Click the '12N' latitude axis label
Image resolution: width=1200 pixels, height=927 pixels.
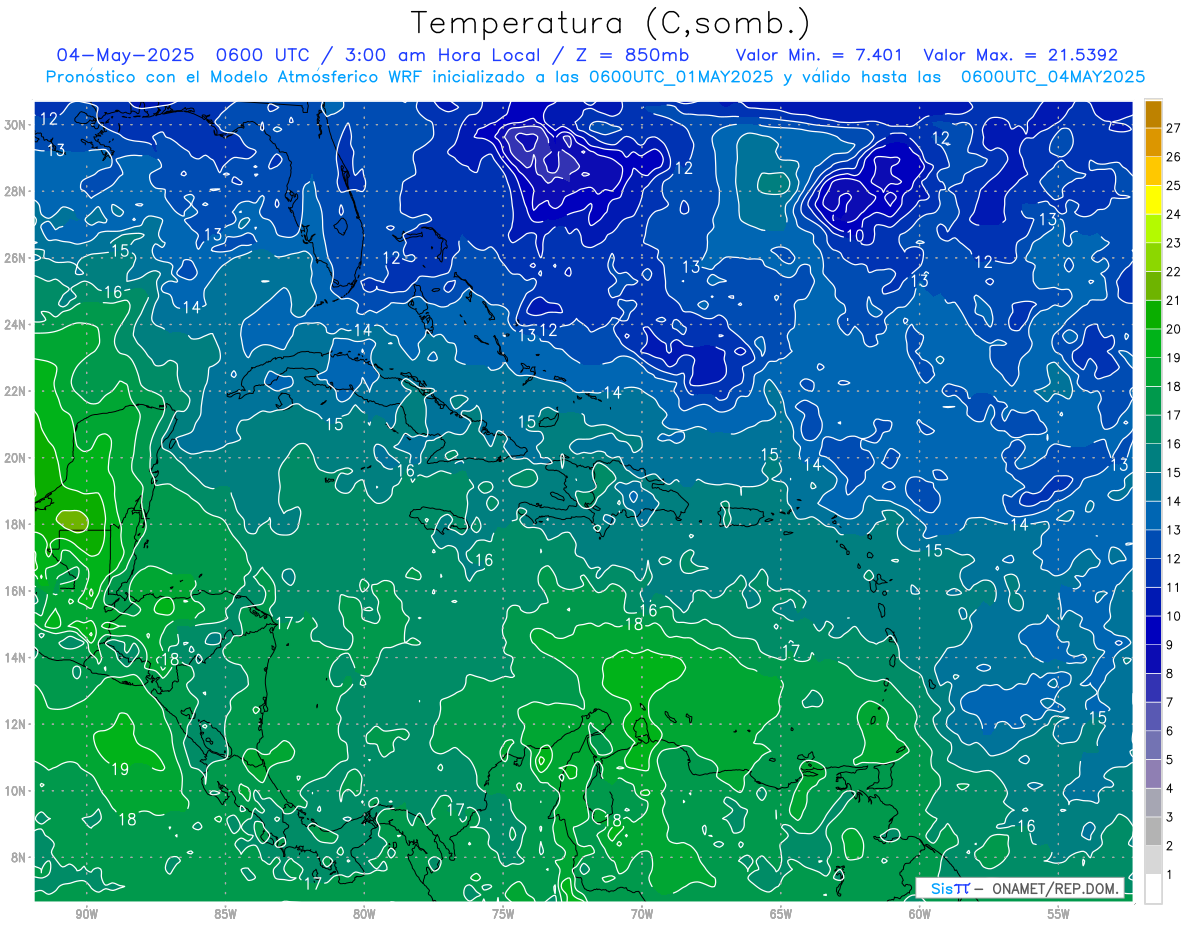pyautogui.click(x=15, y=724)
